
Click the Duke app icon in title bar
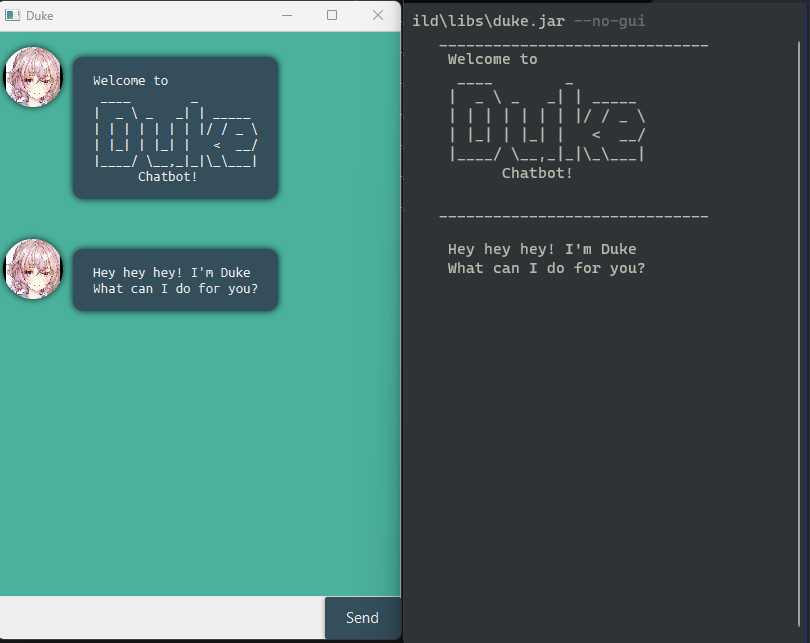coord(13,16)
